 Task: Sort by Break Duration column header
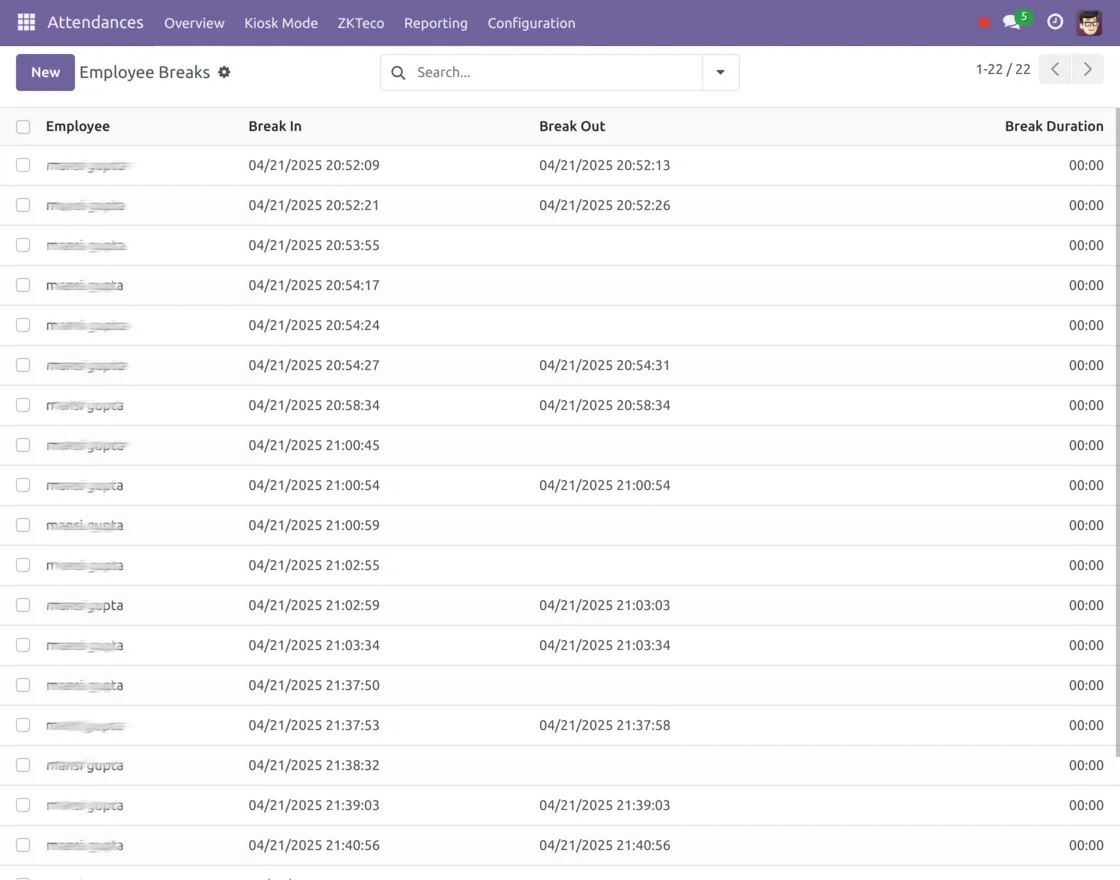point(1053,126)
